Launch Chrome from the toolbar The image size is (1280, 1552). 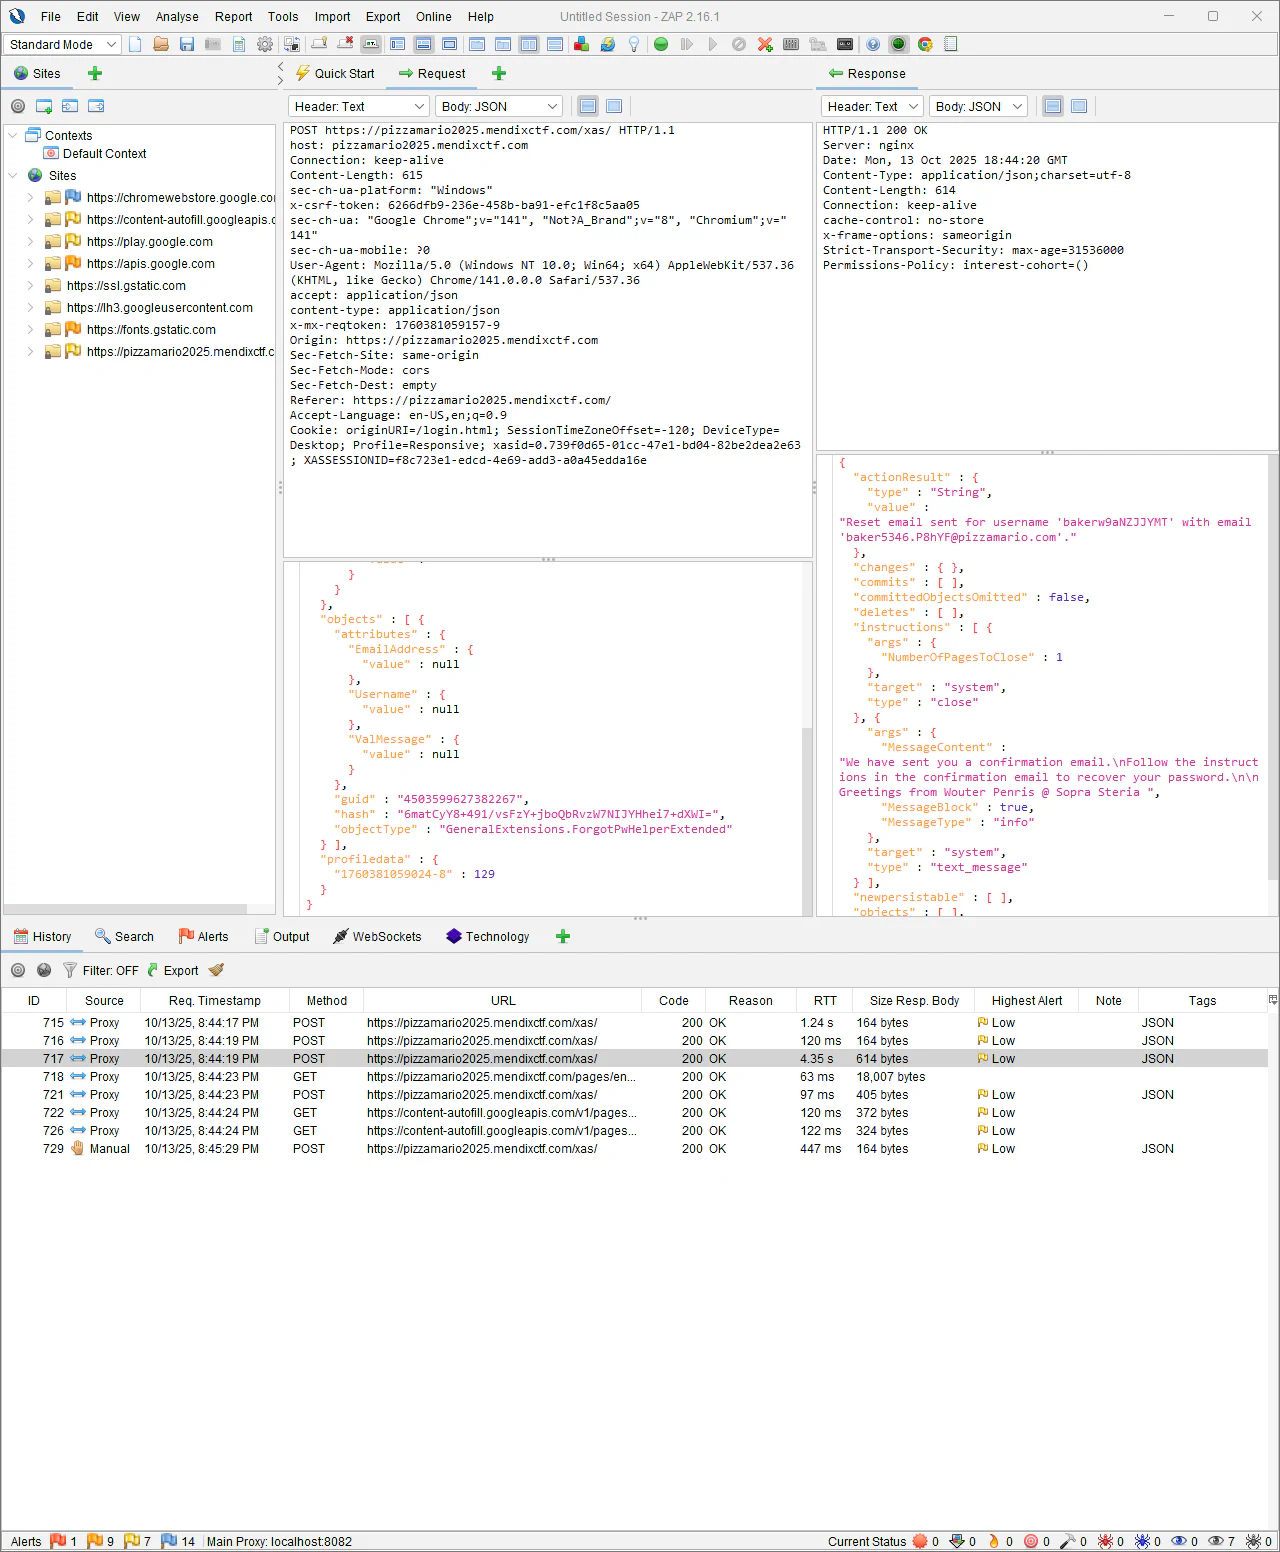(925, 44)
